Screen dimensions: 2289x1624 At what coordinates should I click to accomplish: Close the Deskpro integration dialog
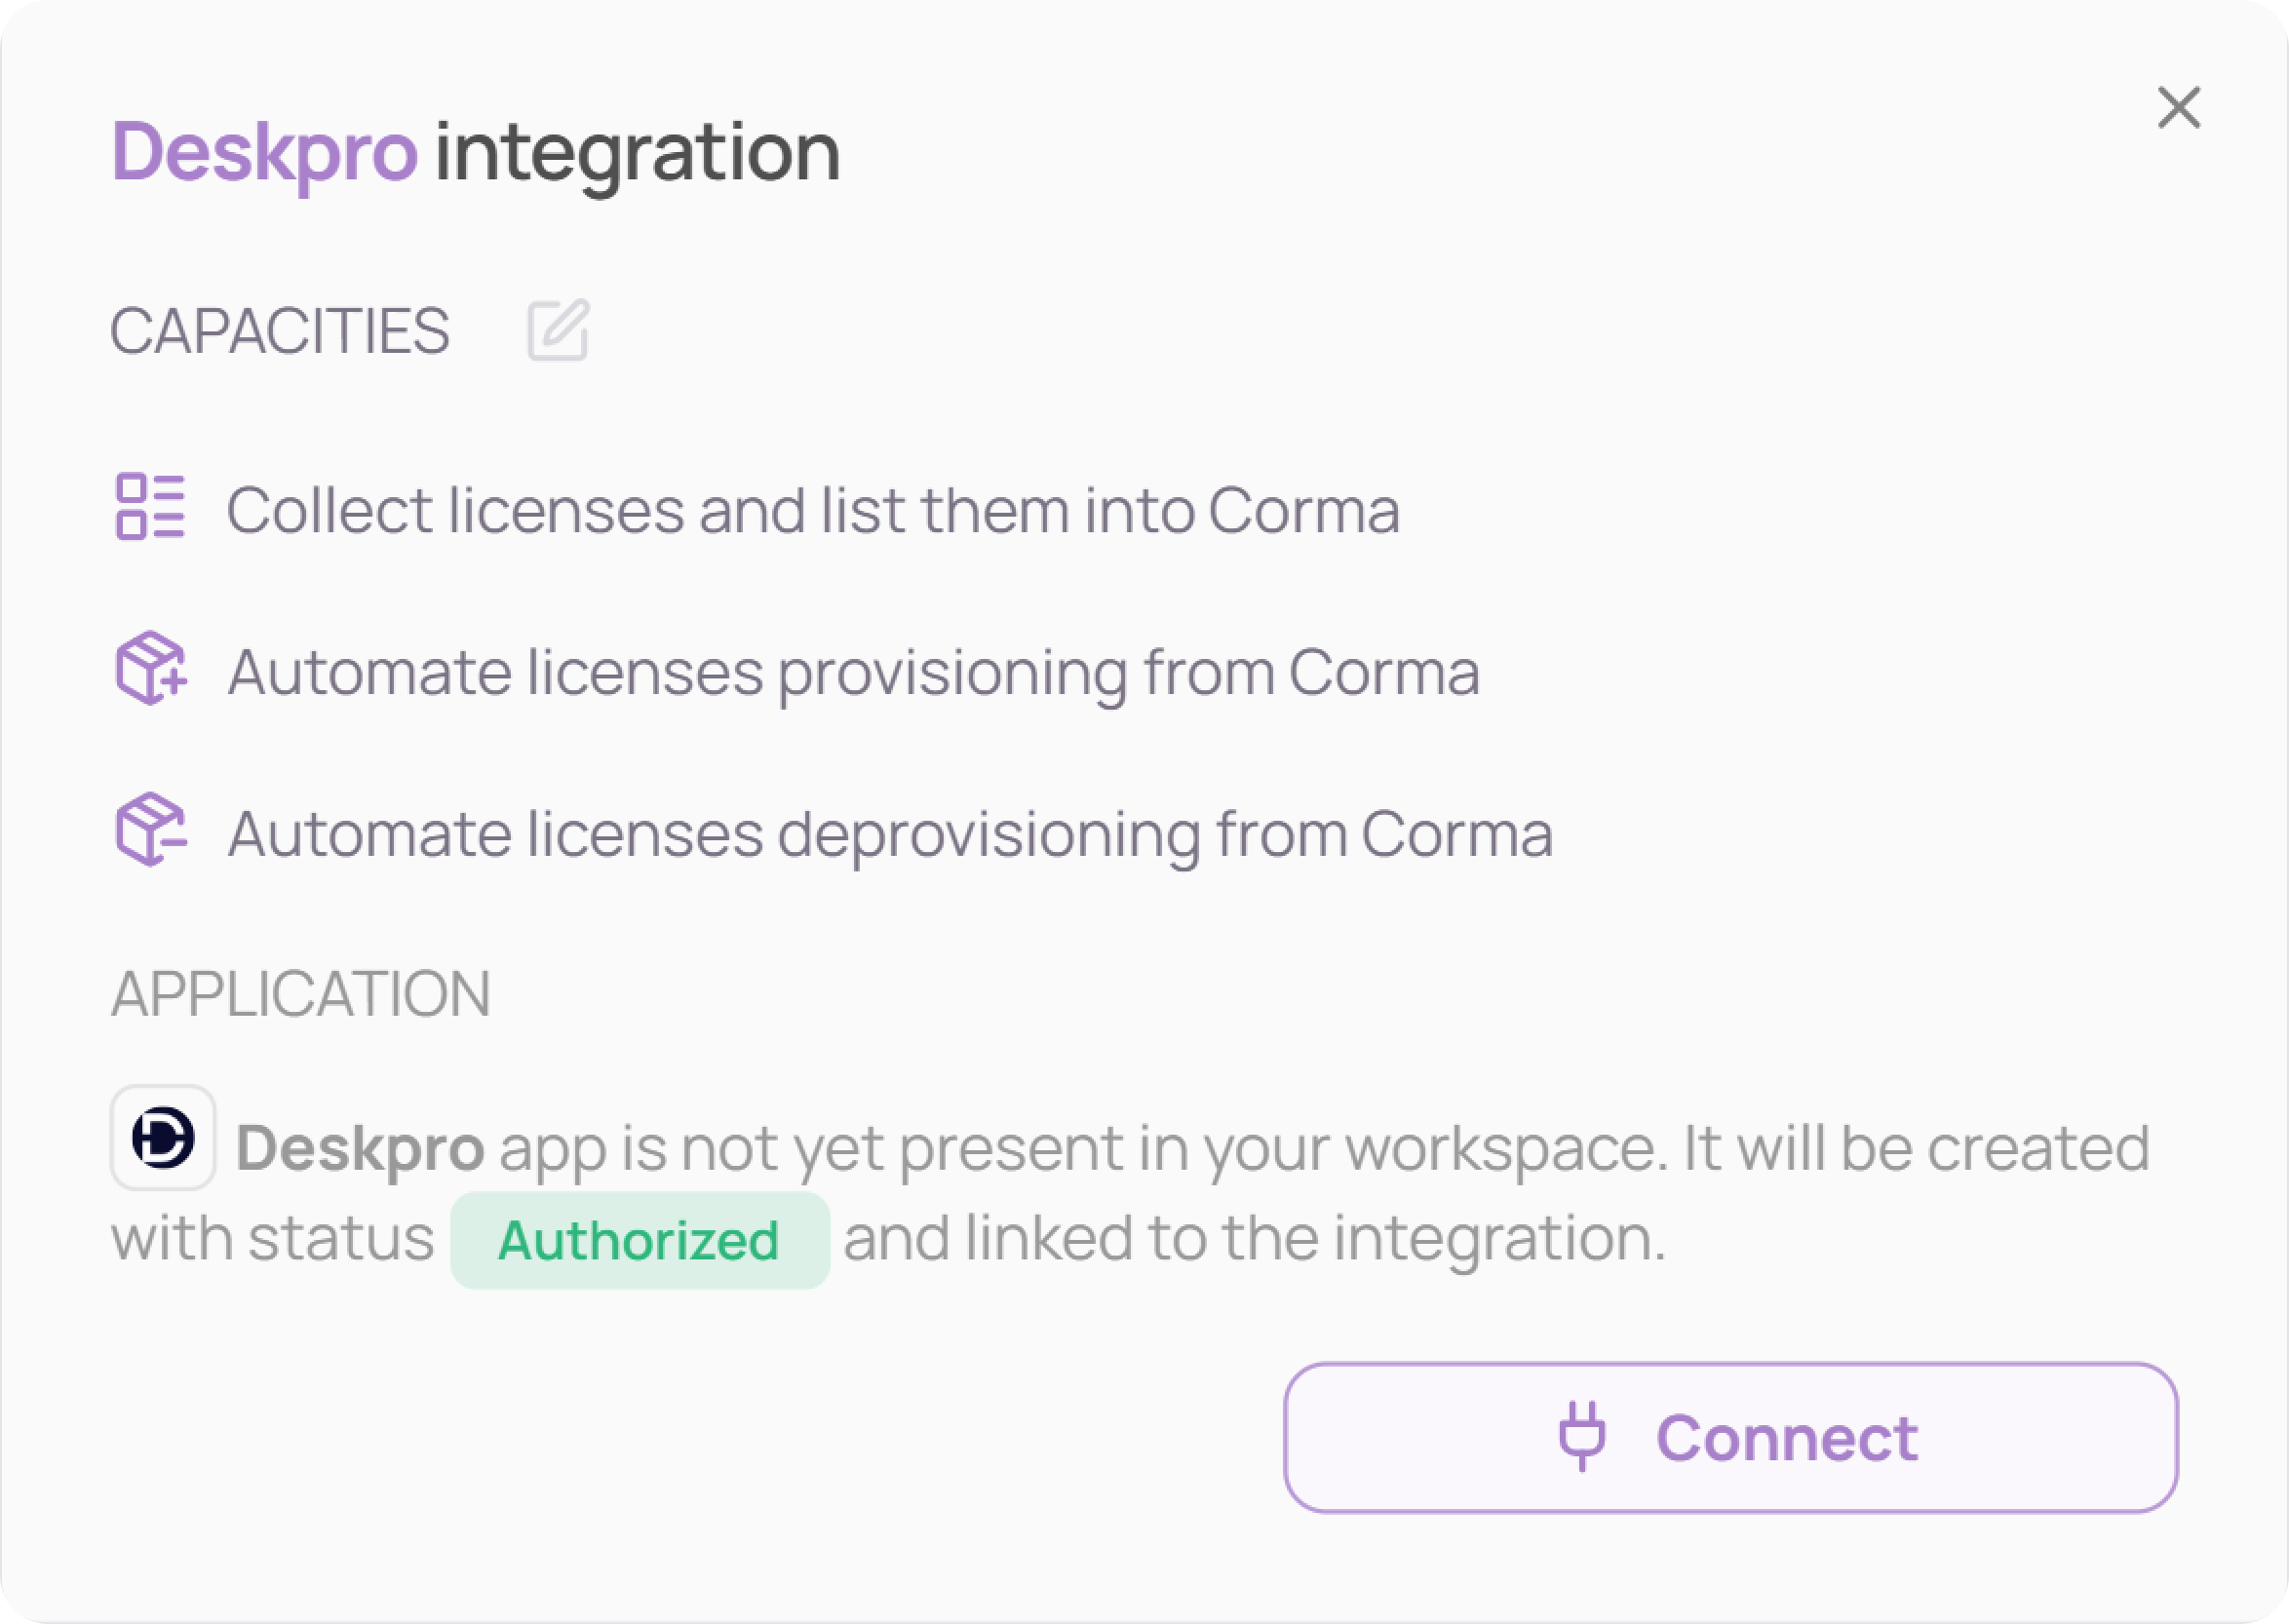2178,108
